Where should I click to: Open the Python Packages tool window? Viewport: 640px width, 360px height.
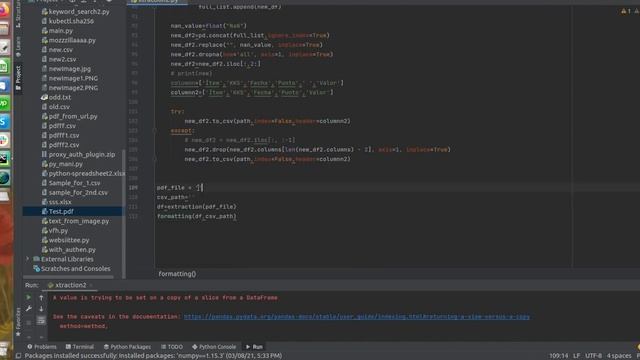tap(127, 347)
